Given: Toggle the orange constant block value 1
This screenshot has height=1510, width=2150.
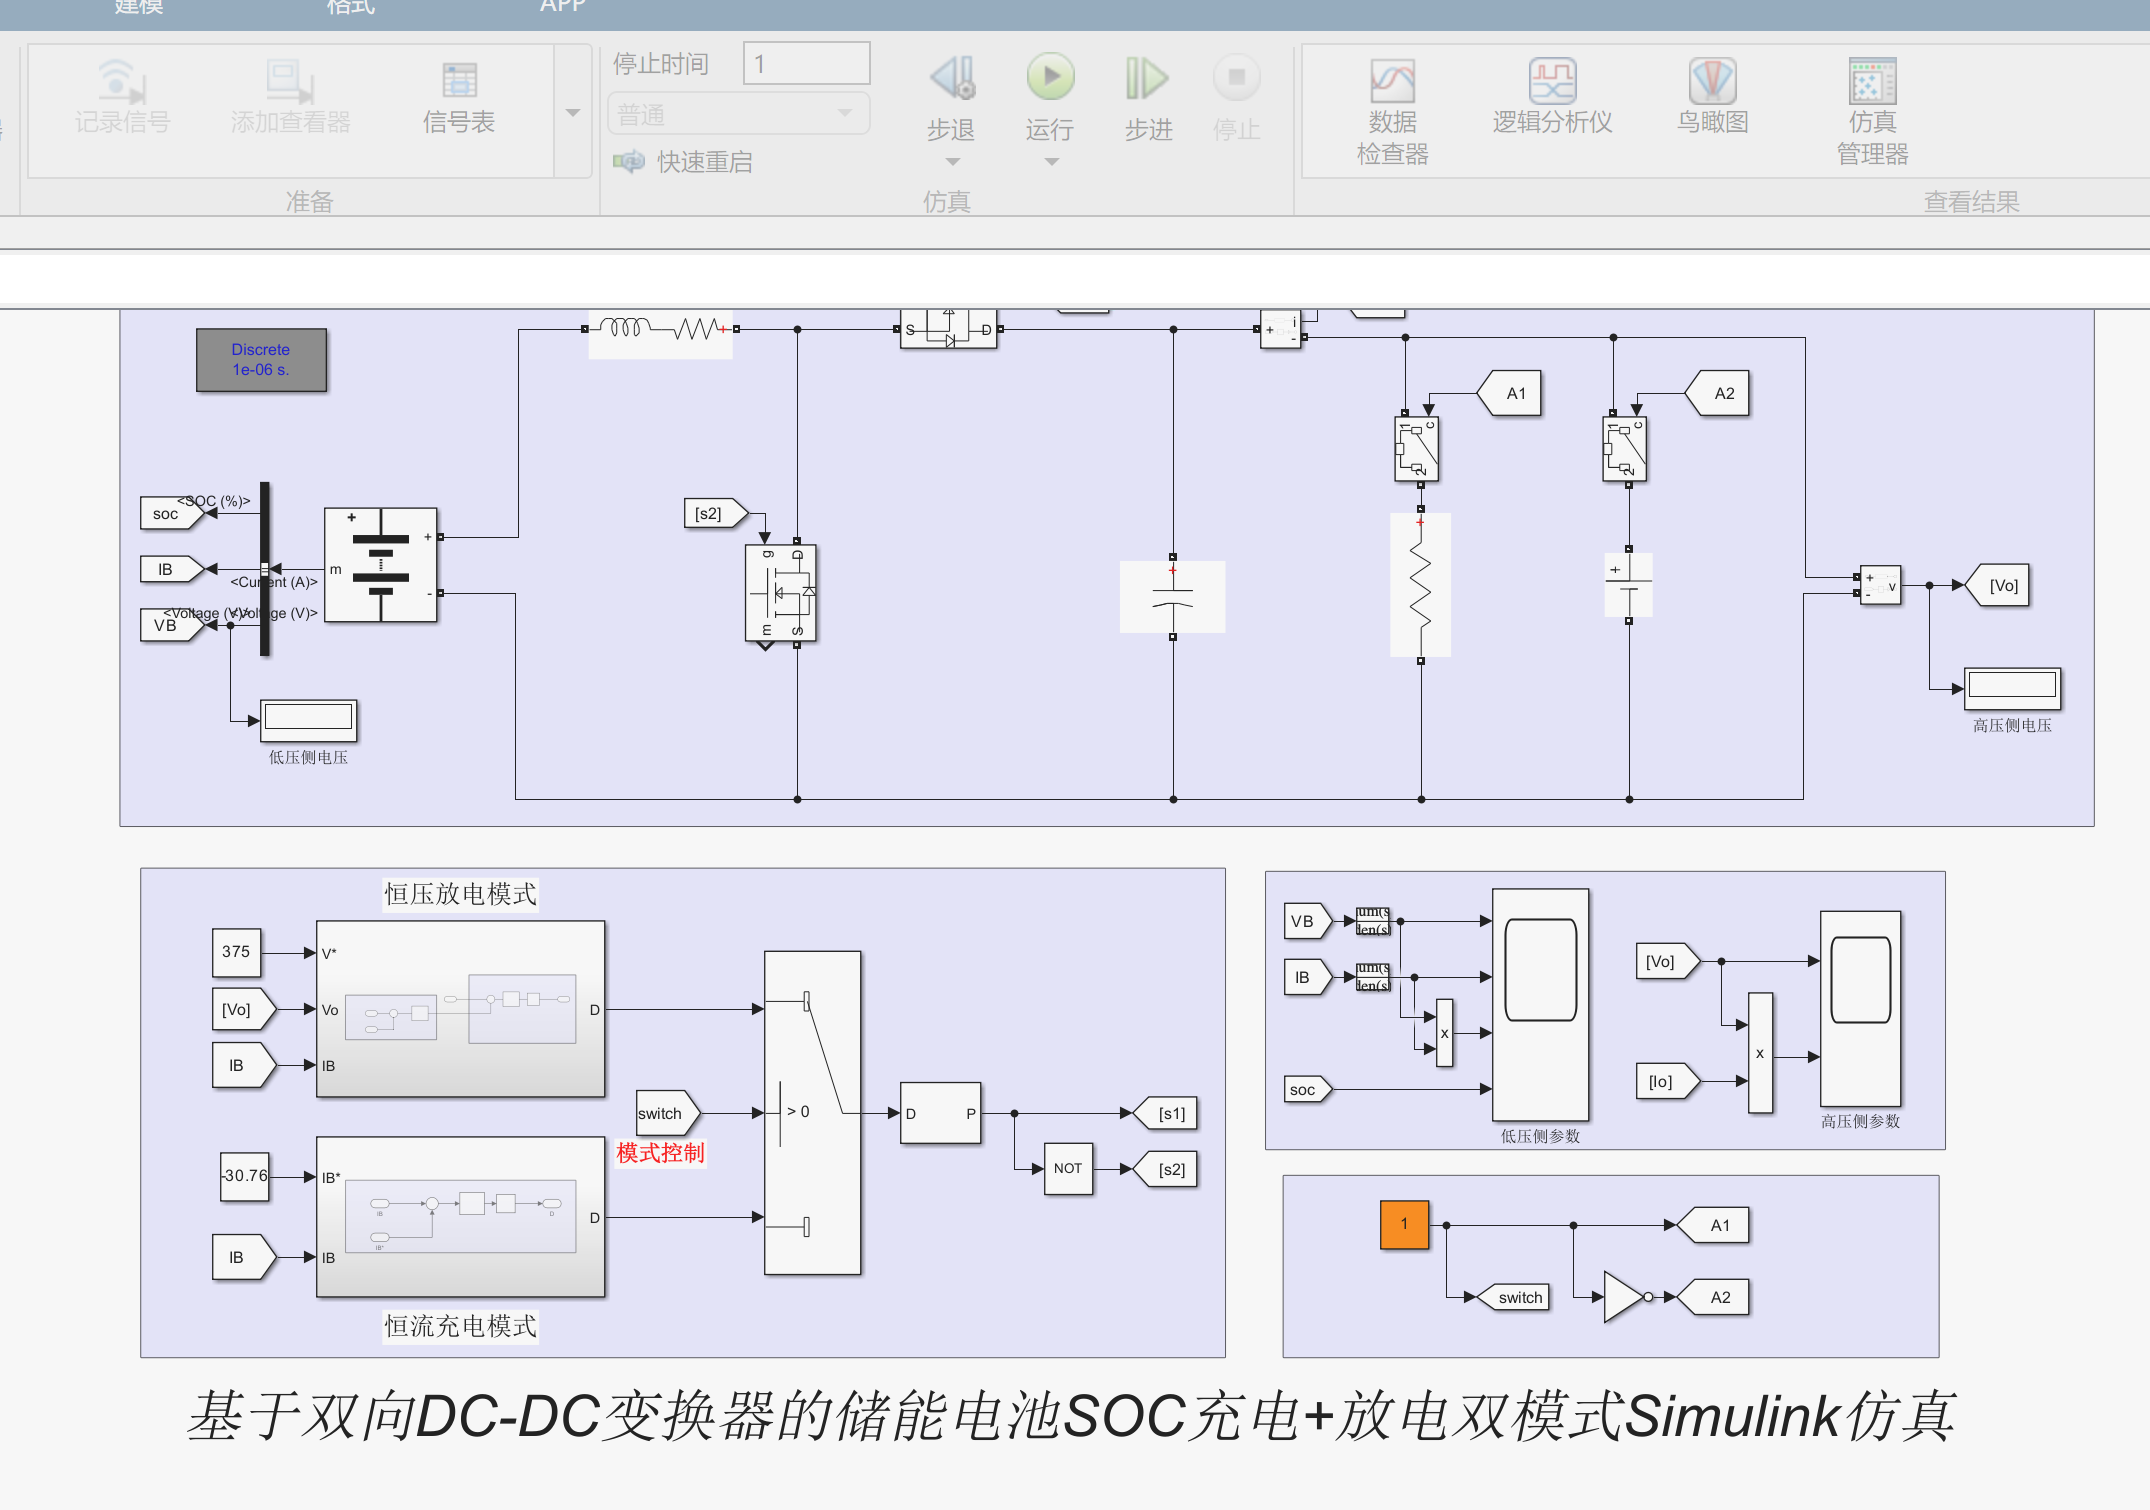Looking at the screenshot, I should (x=1404, y=1224).
